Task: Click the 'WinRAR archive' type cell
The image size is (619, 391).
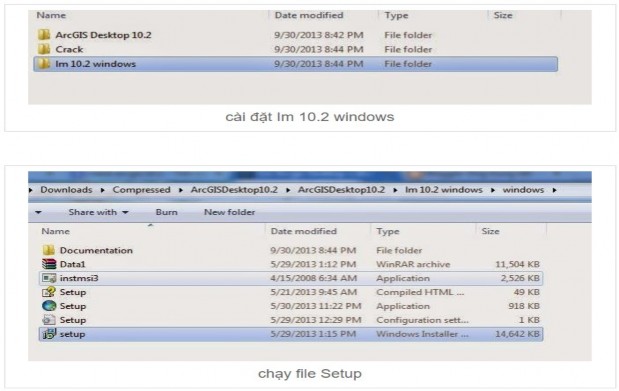Action: tap(413, 264)
